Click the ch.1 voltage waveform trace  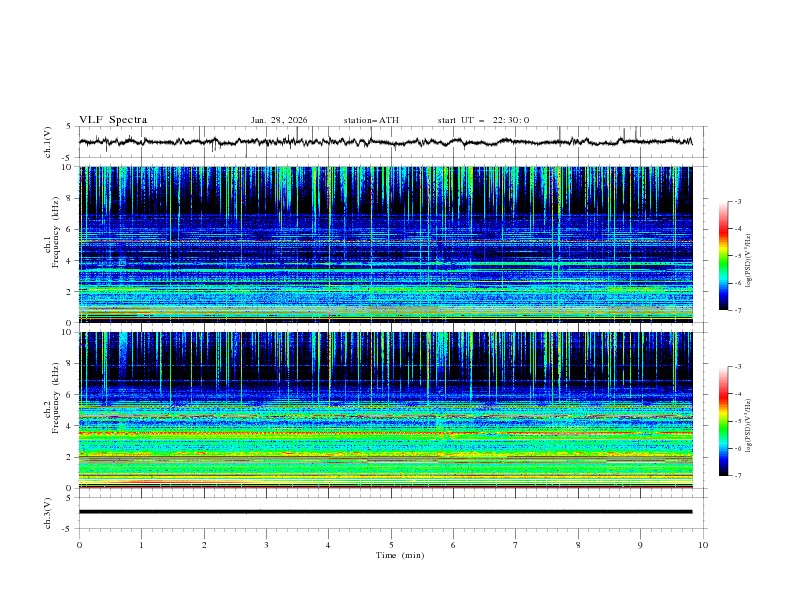click(385, 142)
